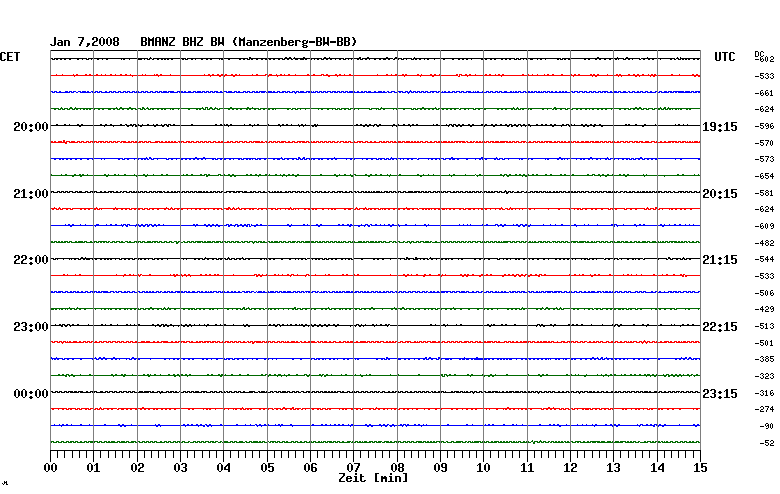Click the UTC time label '19:15'
Screen dimensions: 780x494
pos(720,127)
